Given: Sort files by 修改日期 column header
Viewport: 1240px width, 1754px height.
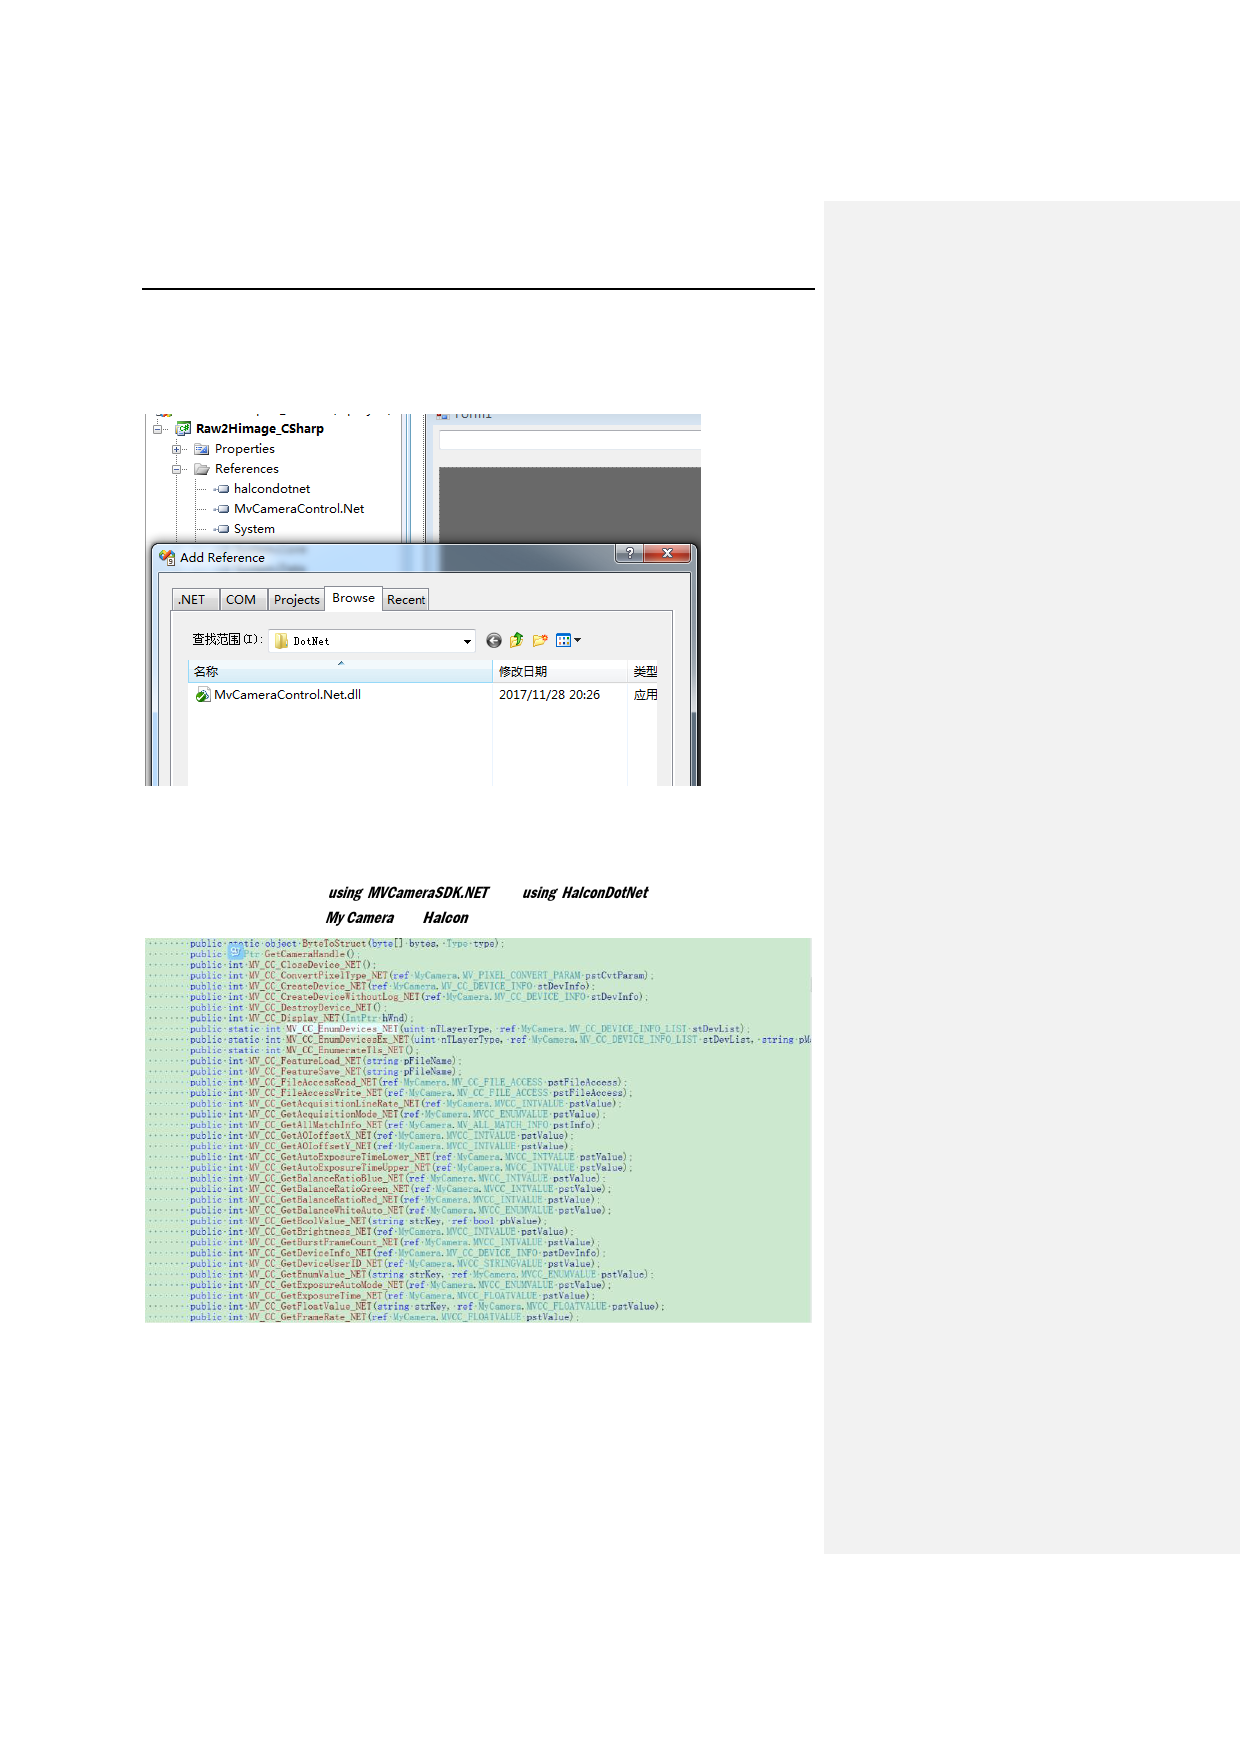Looking at the screenshot, I should [523, 672].
